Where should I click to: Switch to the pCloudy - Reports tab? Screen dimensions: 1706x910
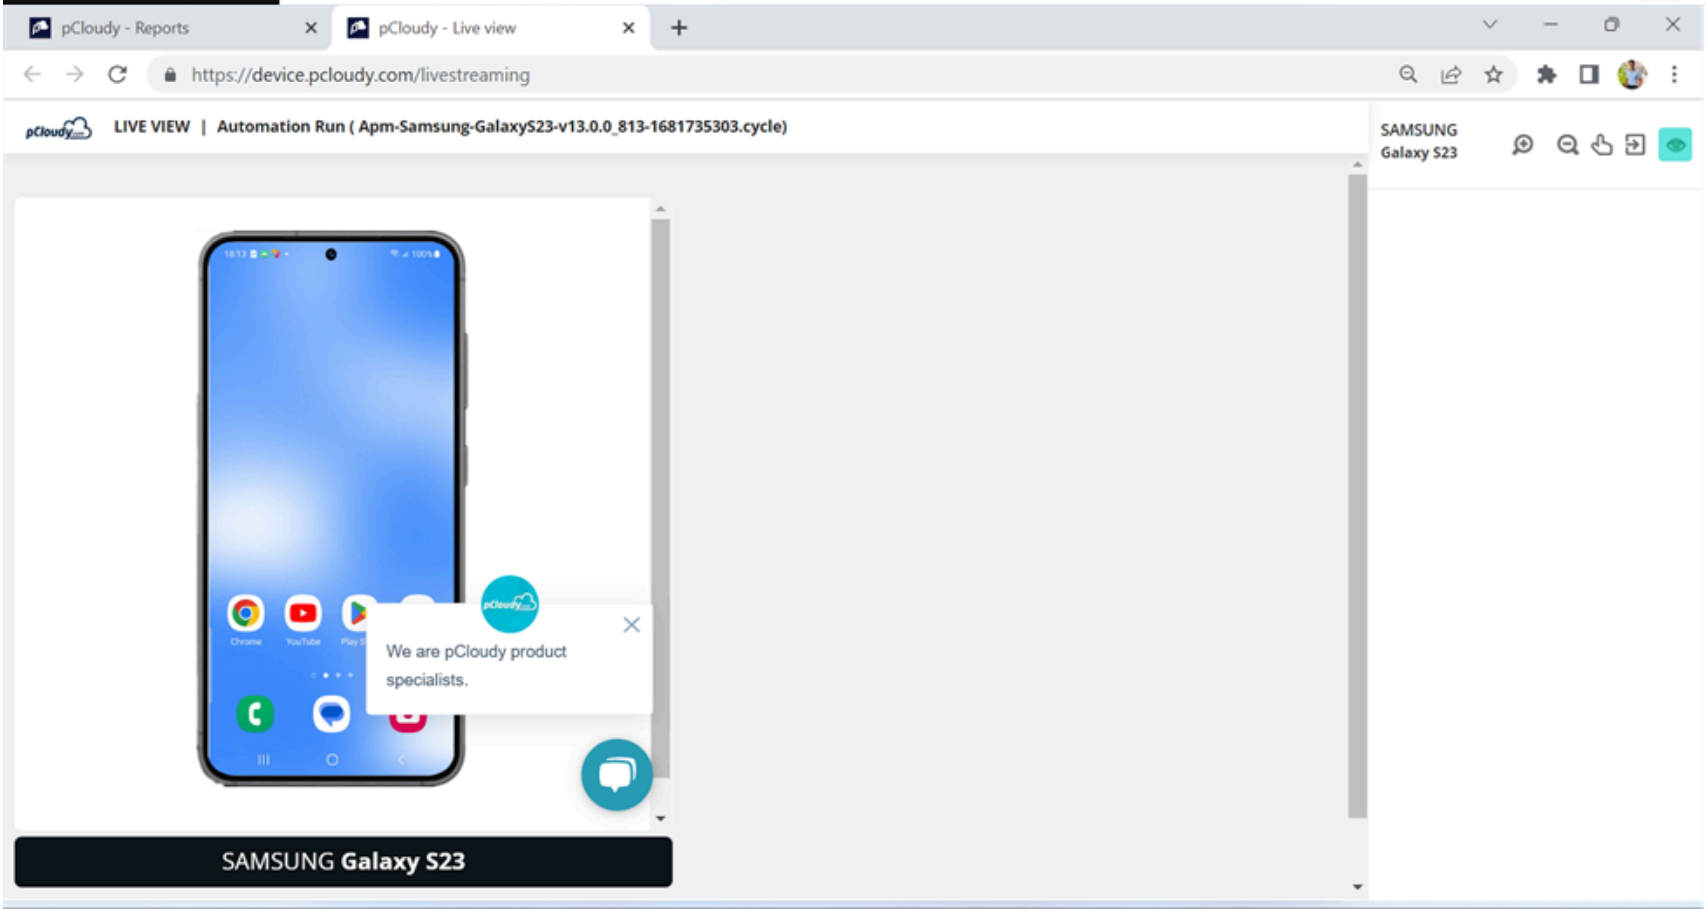point(125,28)
